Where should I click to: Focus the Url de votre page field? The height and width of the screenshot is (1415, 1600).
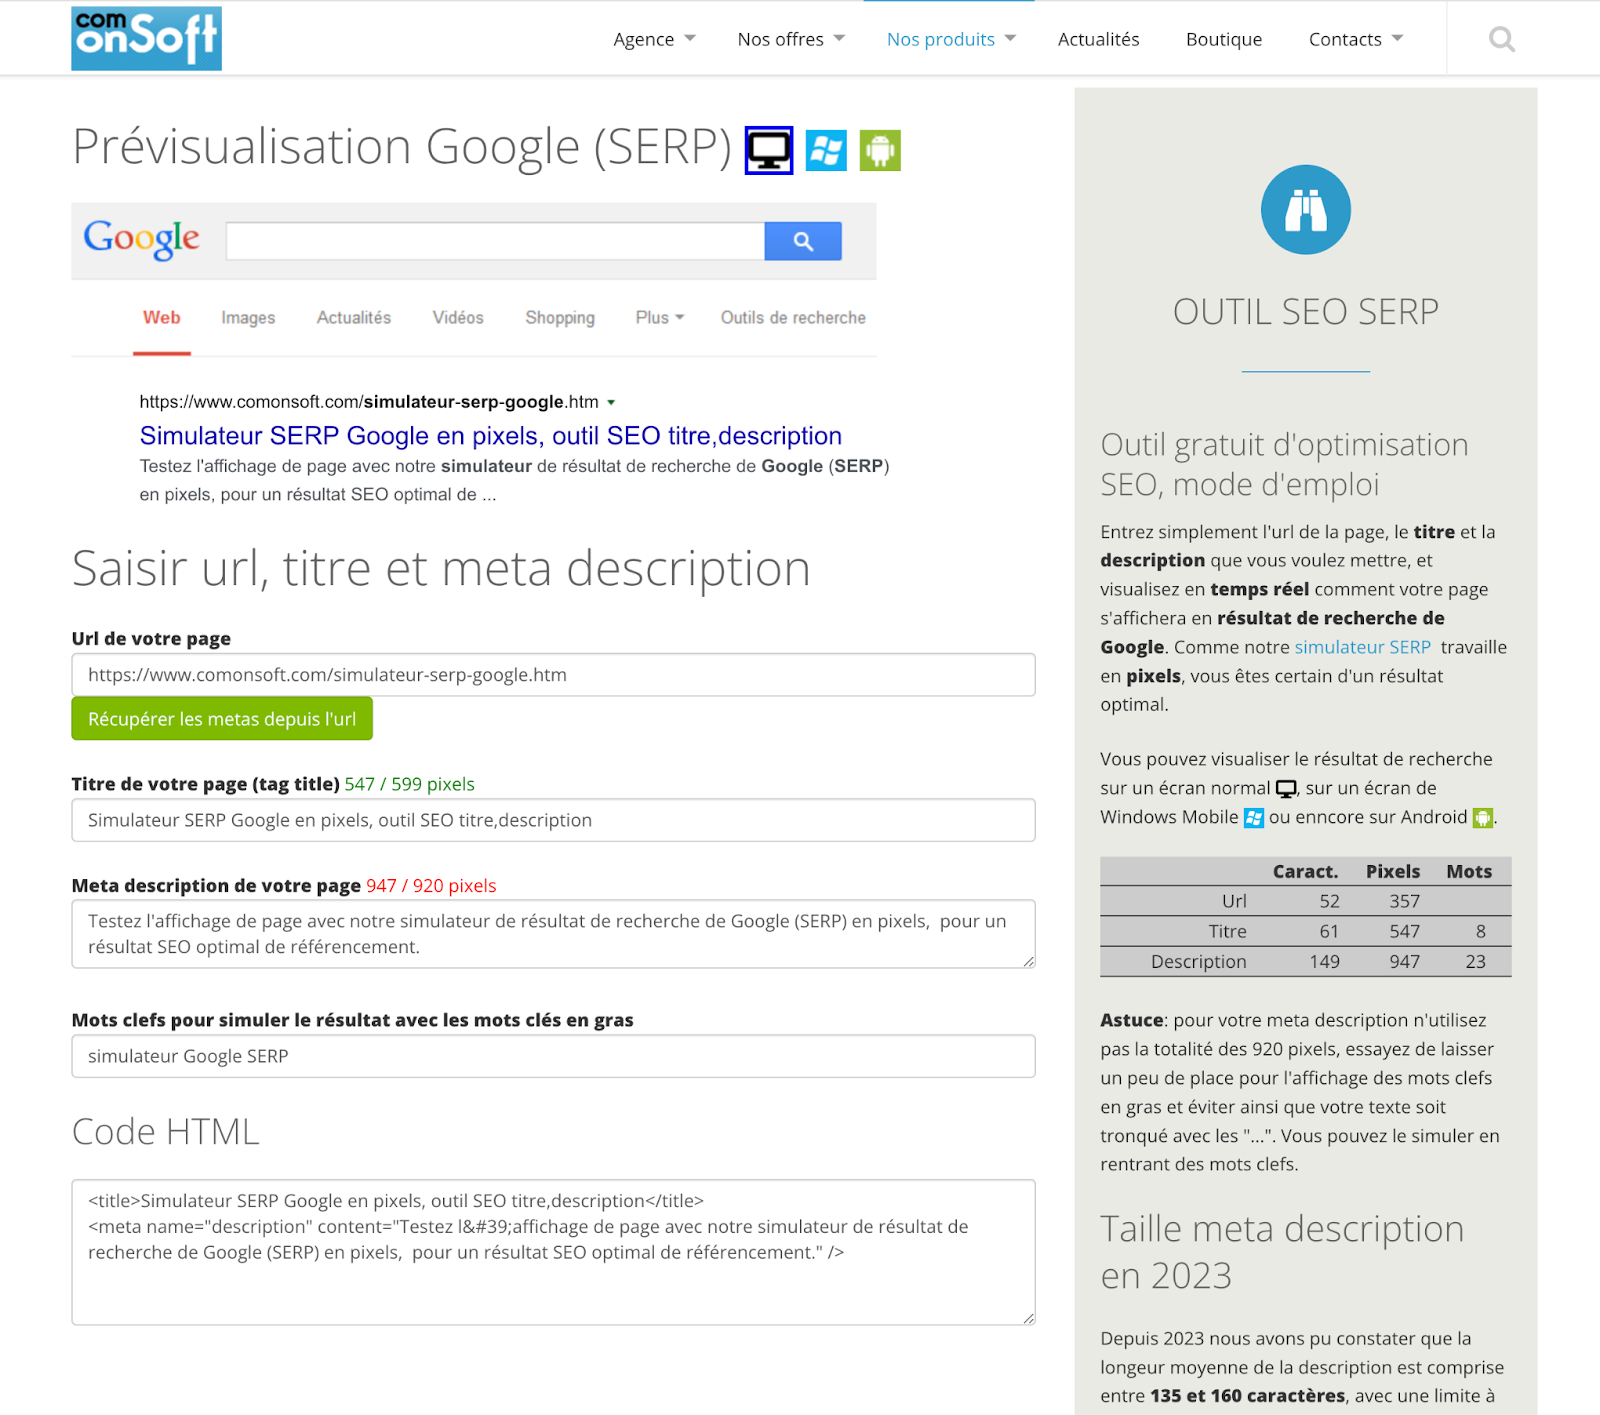click(x=553, y=675)
